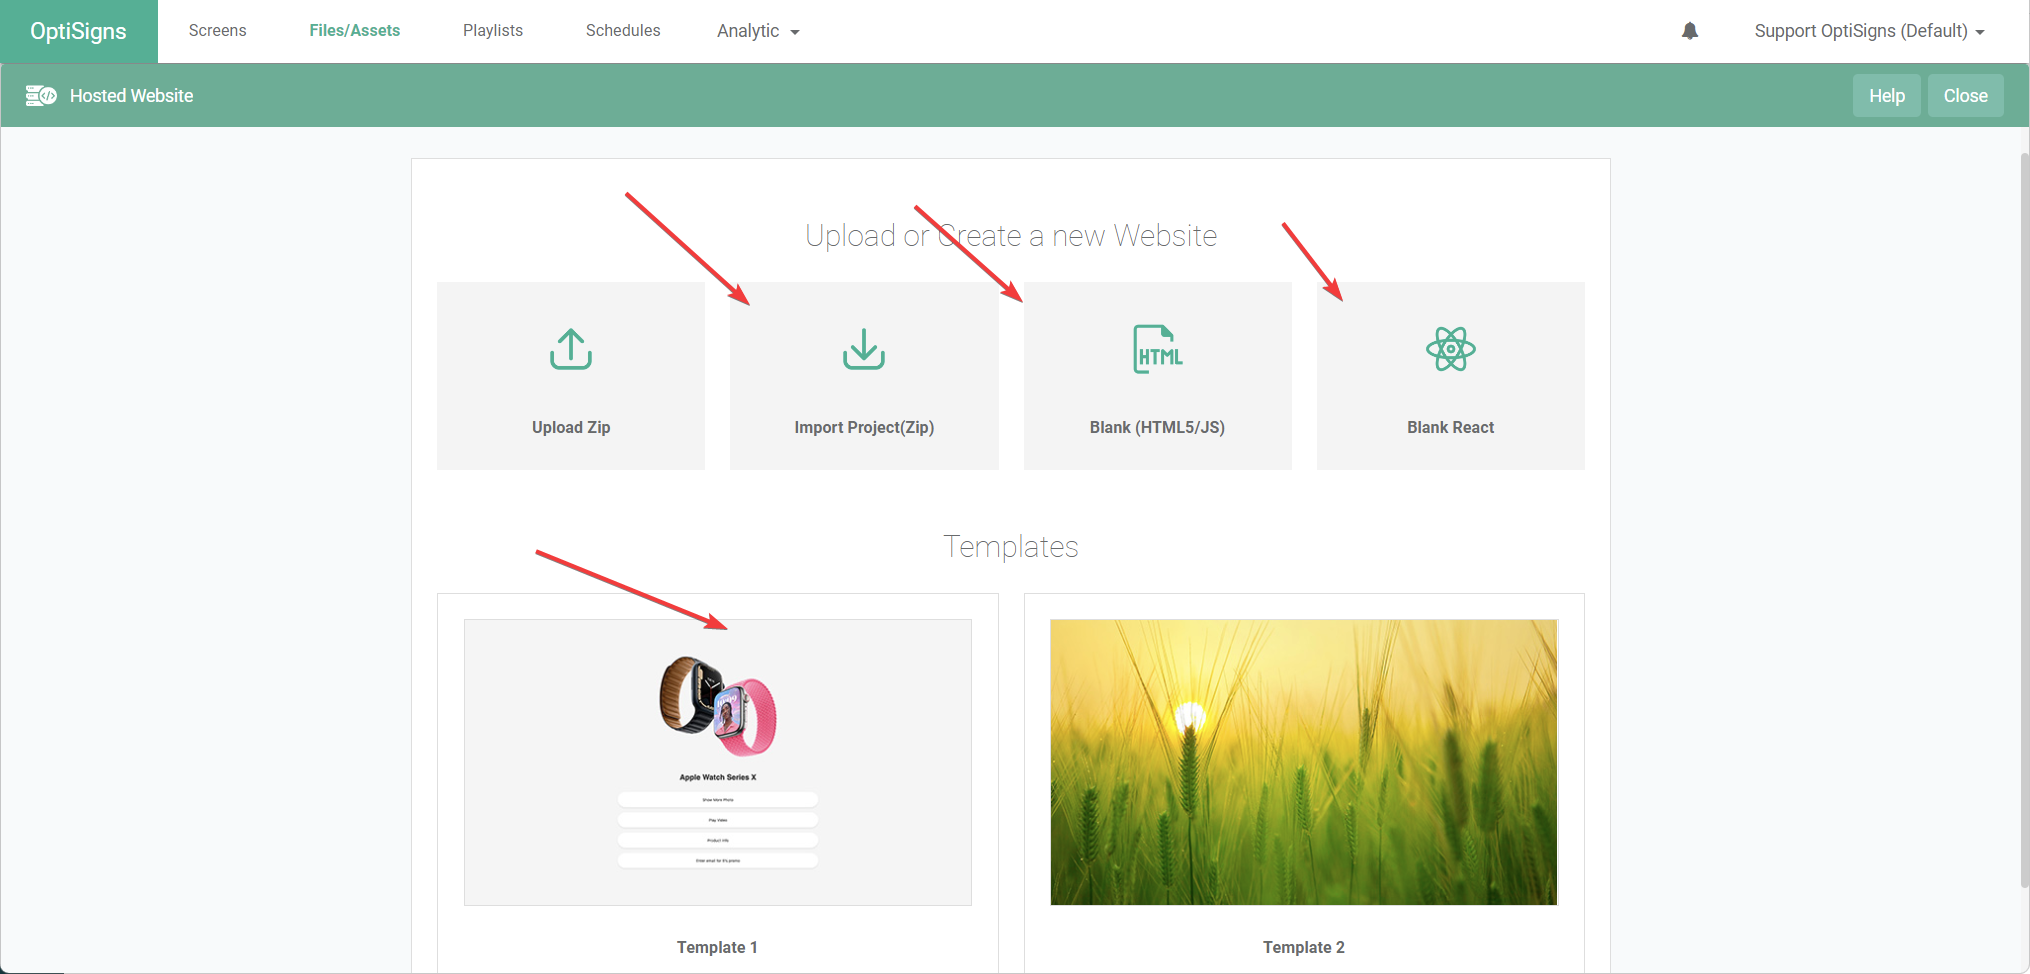Open the Support OptiSigns account dropdown
The image size is (2030, 974).
[1868, 31]
